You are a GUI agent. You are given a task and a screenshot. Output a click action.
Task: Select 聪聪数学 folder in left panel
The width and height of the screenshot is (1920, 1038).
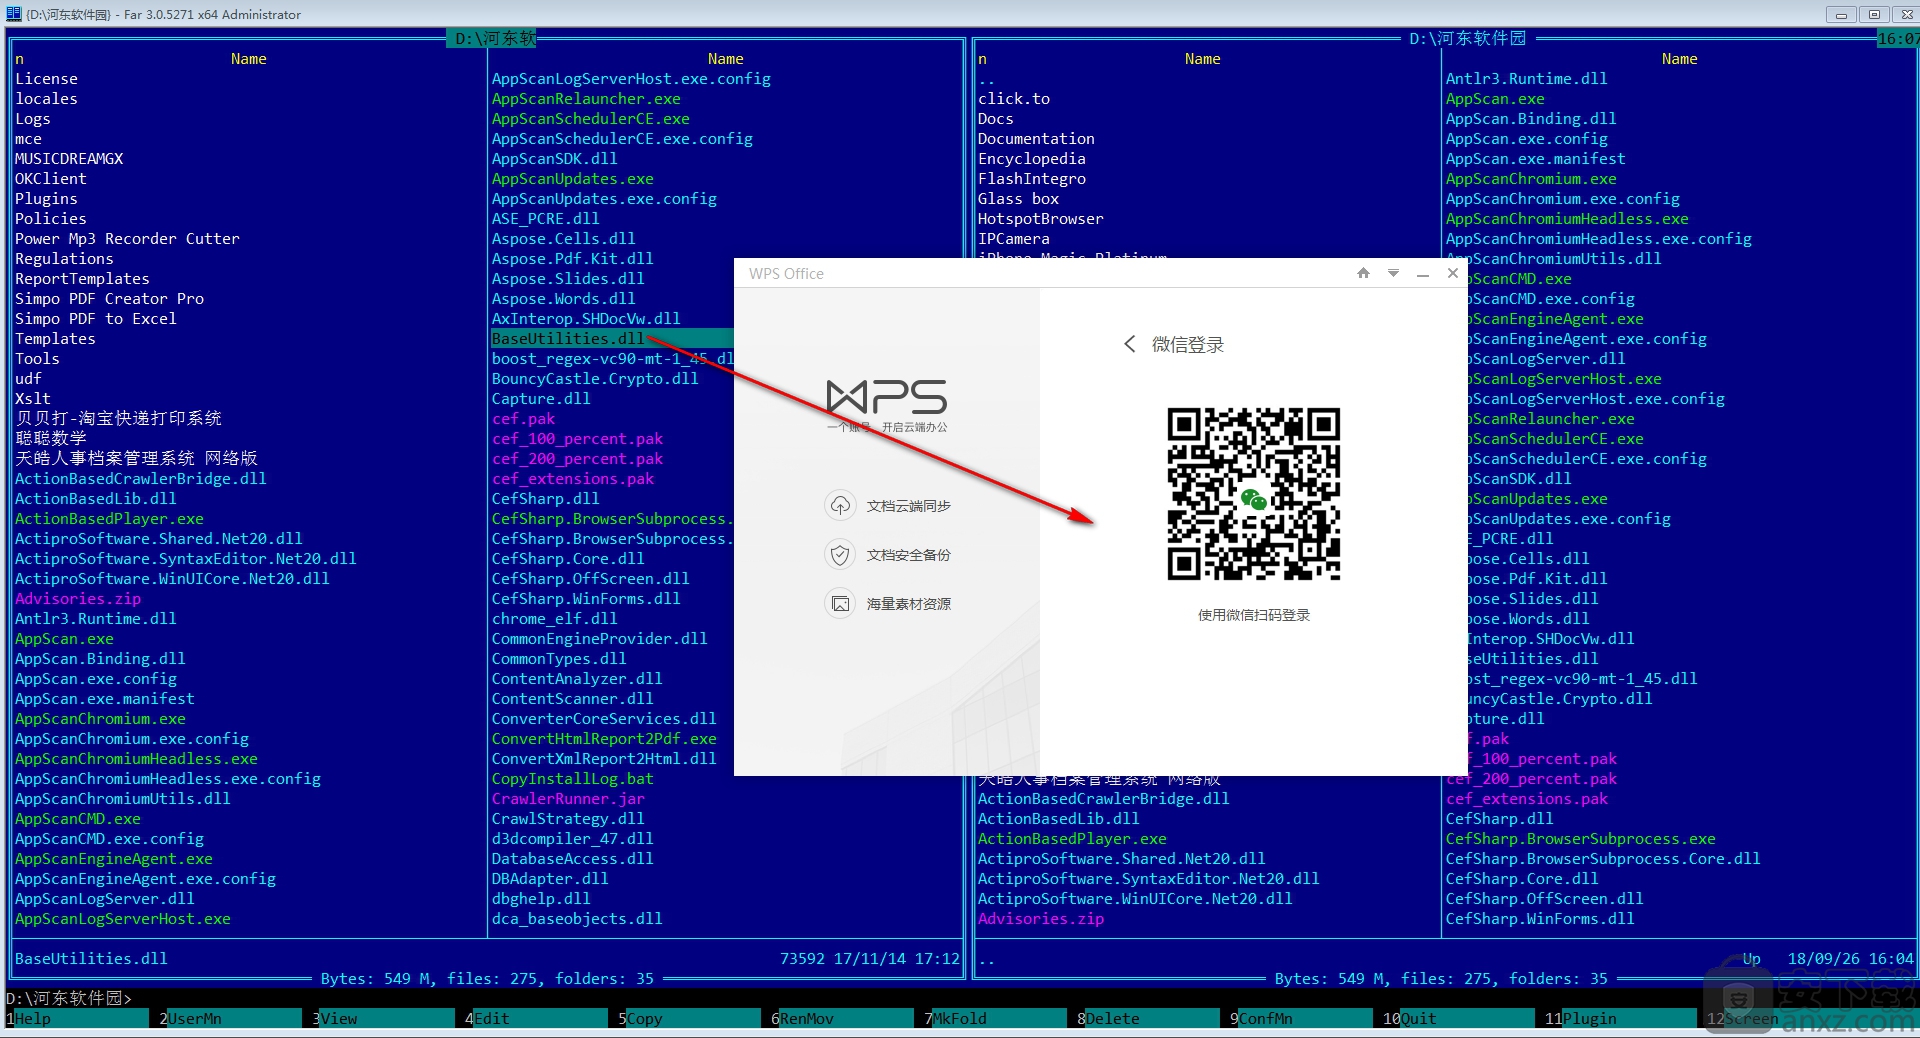pyautogui.click(x=50, y=438)
